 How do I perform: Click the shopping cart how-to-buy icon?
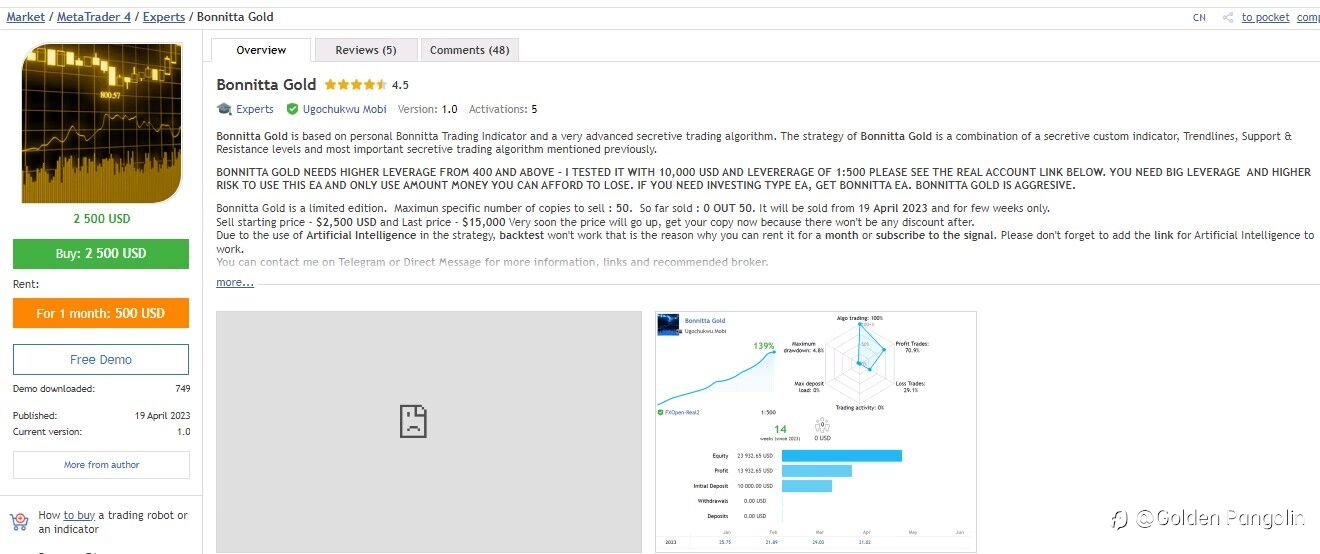click(19, 522)
